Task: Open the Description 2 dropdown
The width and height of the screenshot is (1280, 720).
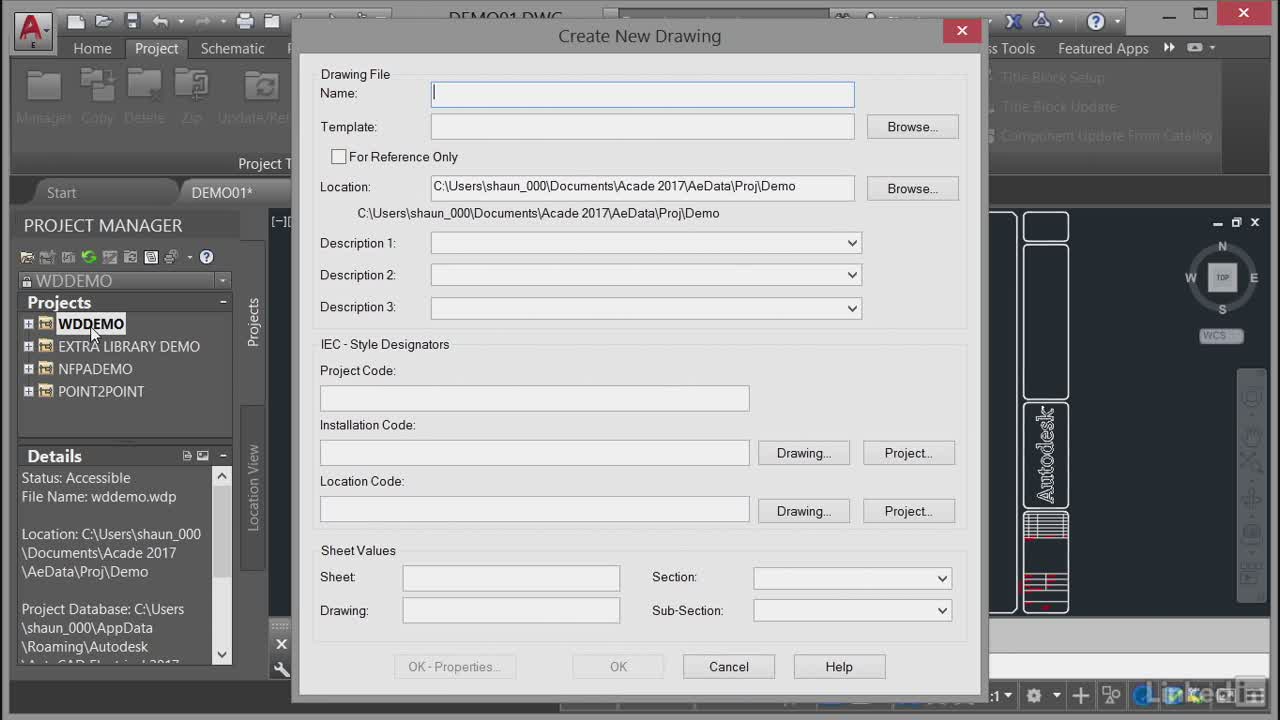Action: coord(852,275)
